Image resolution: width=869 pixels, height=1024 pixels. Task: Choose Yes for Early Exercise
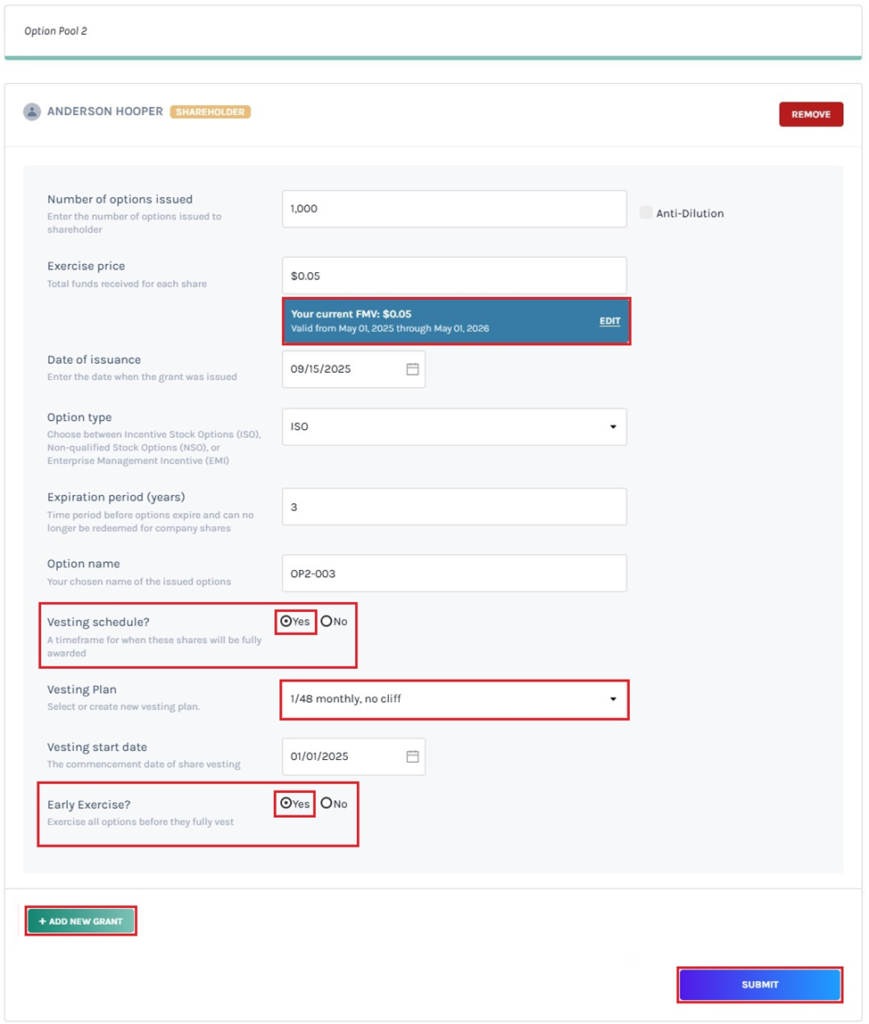(287, 804)
